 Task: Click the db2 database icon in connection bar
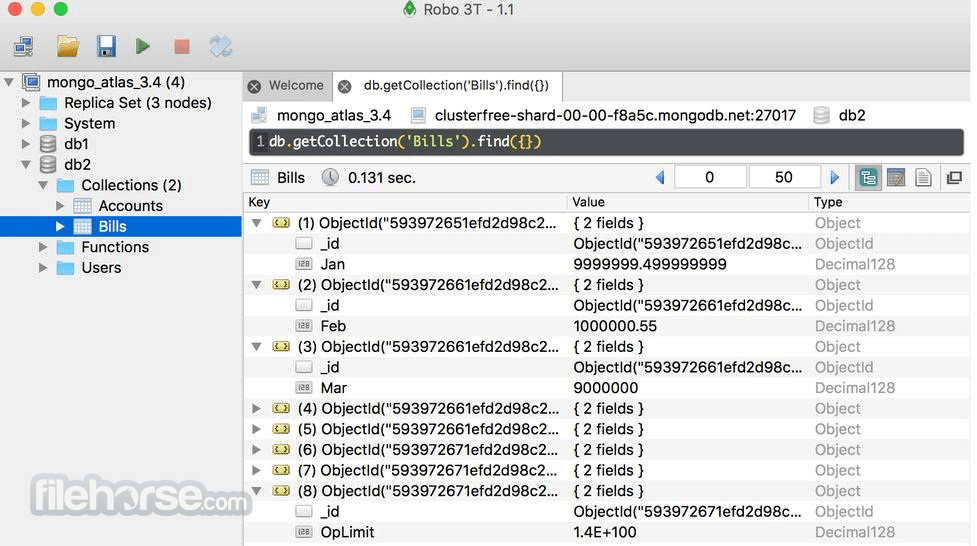(821, 115)
